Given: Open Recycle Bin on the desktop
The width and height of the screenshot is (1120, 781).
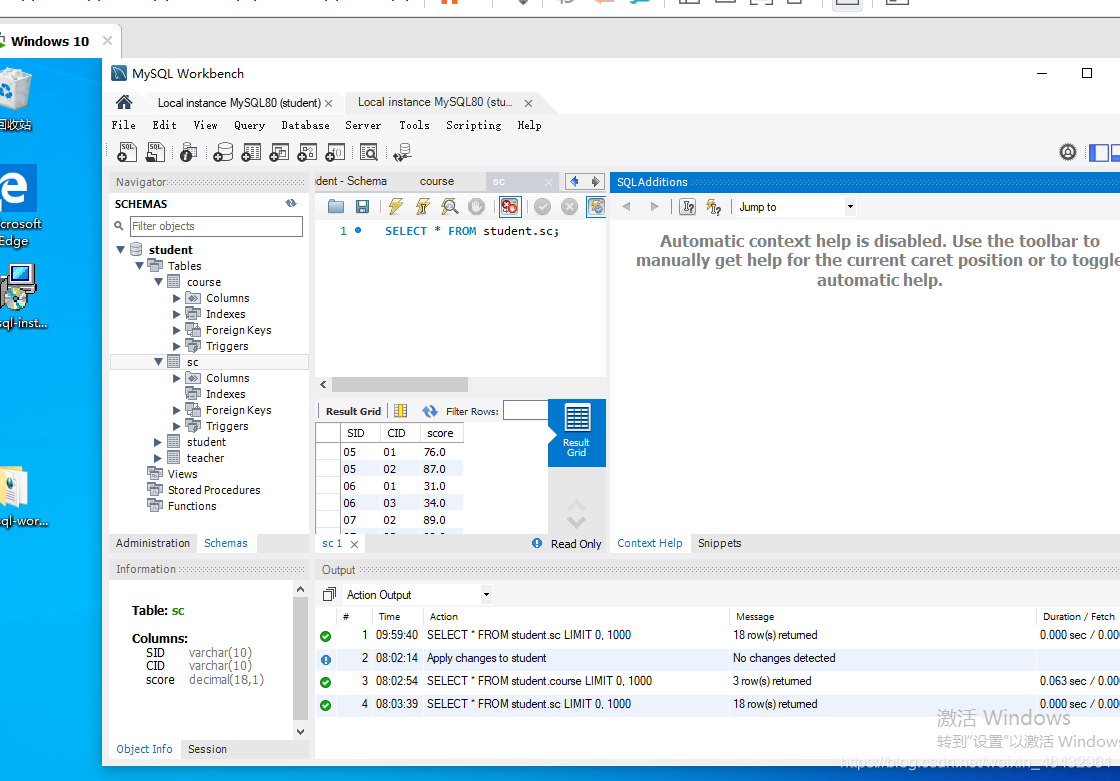Looking at the screenshot, I should (15, 100).
